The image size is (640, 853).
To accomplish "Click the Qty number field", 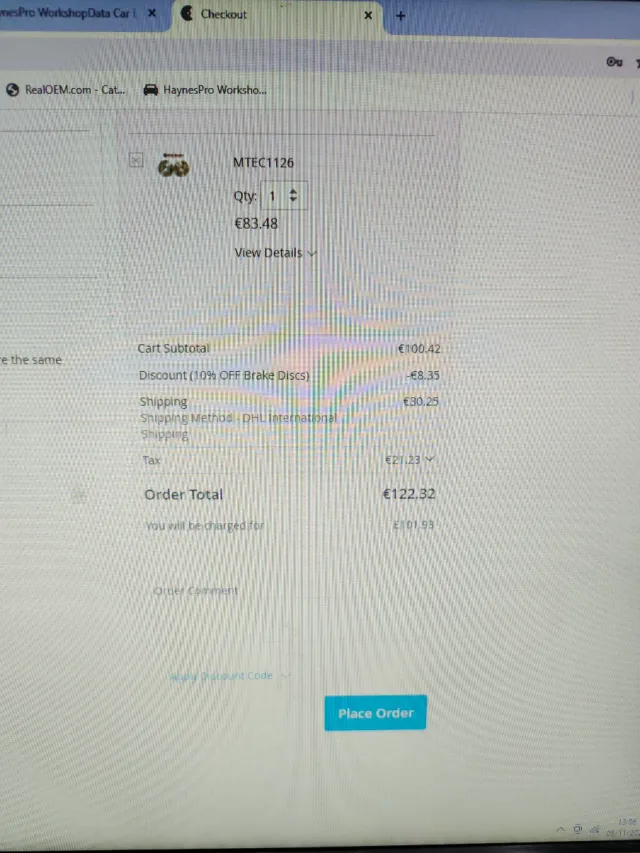I will [284, 195].
